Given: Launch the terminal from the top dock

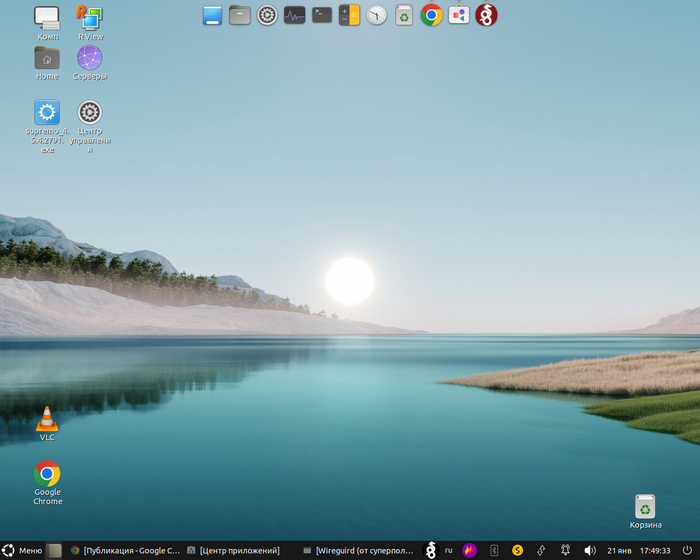Looking at the screenshot, I should pyautogui.click(x=322, y=15).
